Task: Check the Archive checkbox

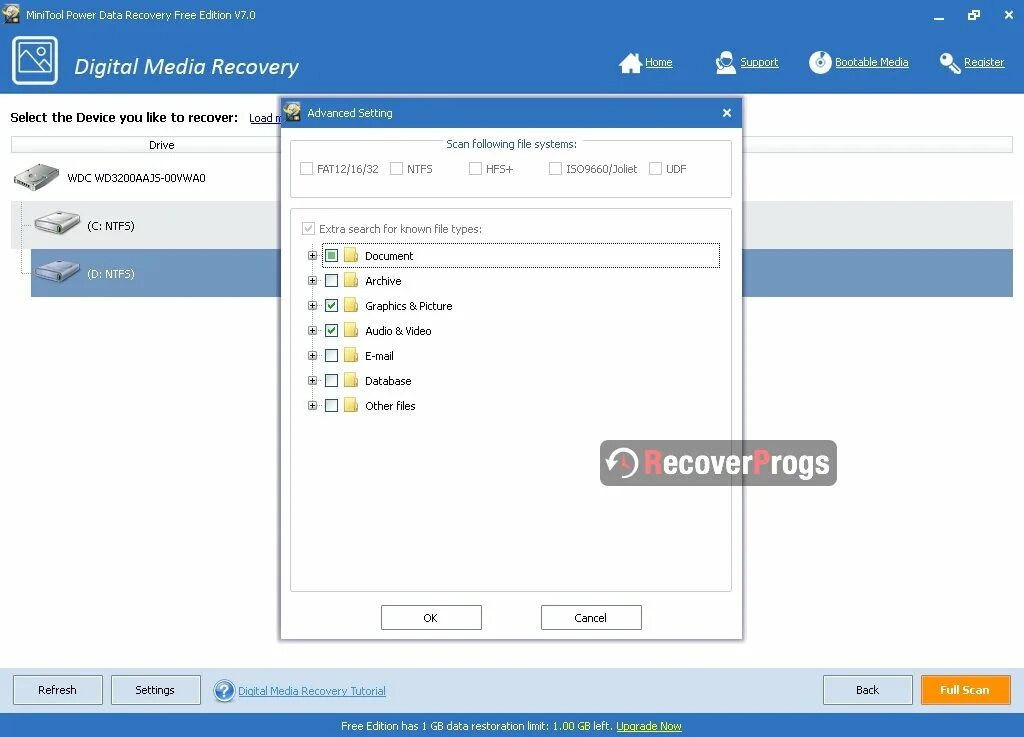Action: coord(332,281)
